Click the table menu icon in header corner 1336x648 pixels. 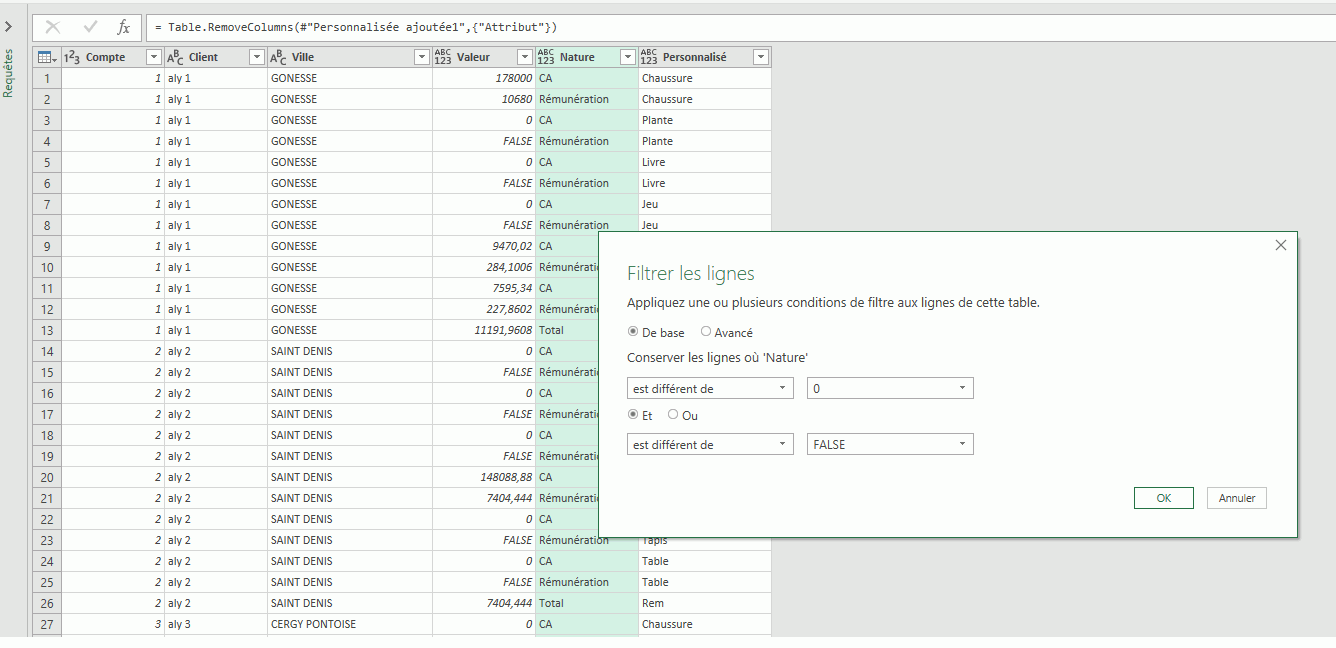coord(45,58)
